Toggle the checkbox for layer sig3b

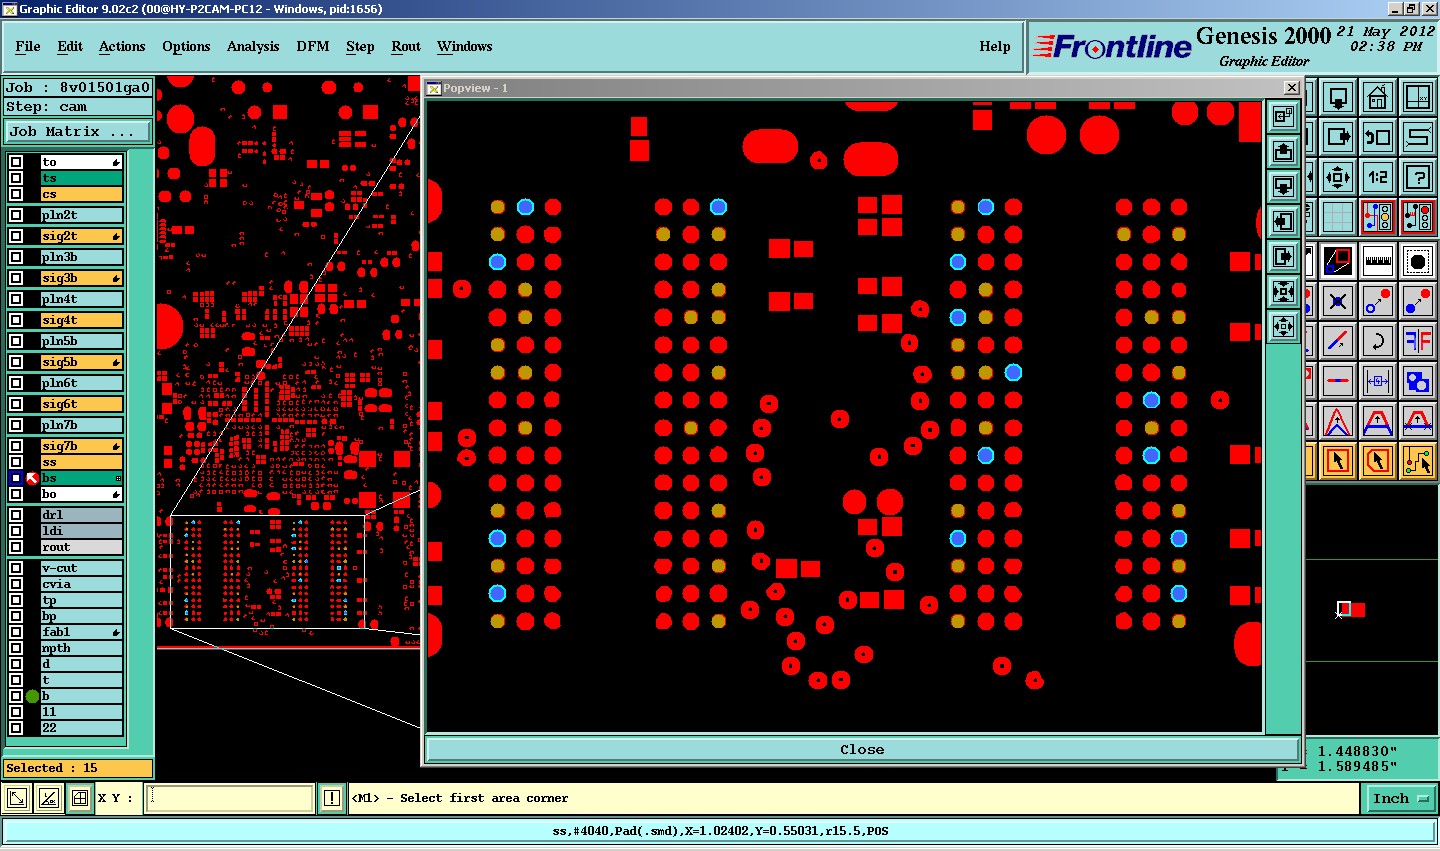pyautogui.click(x=16, y=278)
